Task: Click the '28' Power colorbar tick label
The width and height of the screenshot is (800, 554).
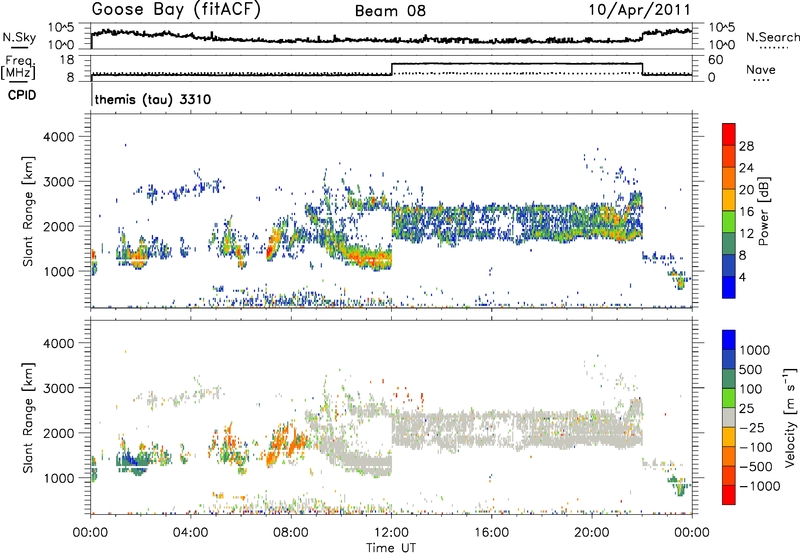Action: (x=746, y=146)
